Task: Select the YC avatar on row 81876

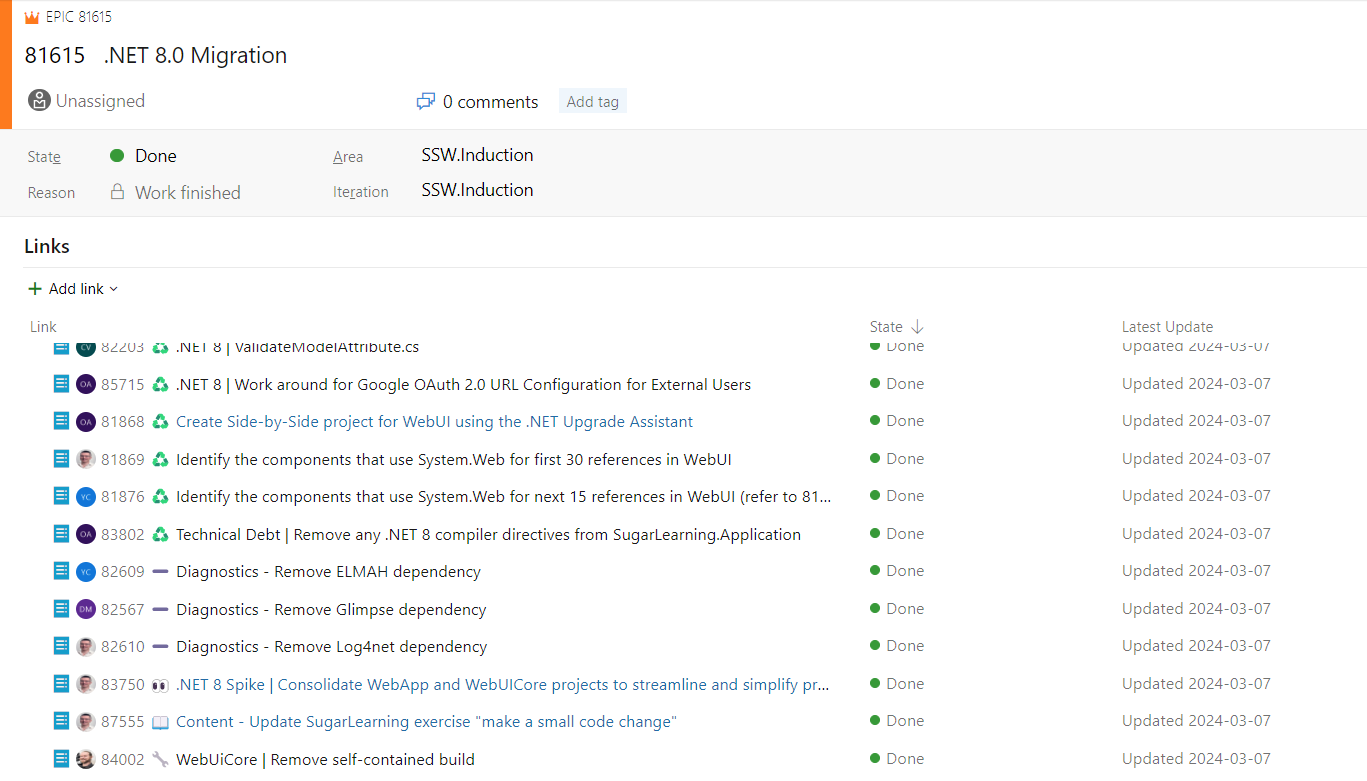Action: (86, 497)
